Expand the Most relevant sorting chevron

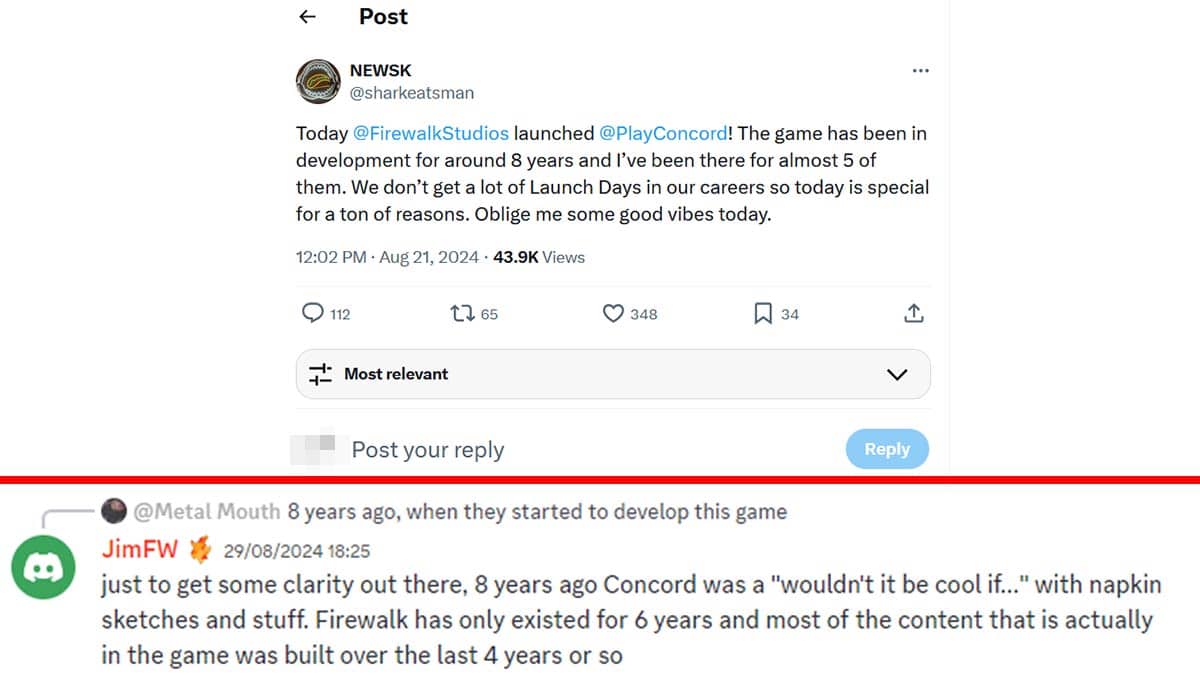click(896, 373)
